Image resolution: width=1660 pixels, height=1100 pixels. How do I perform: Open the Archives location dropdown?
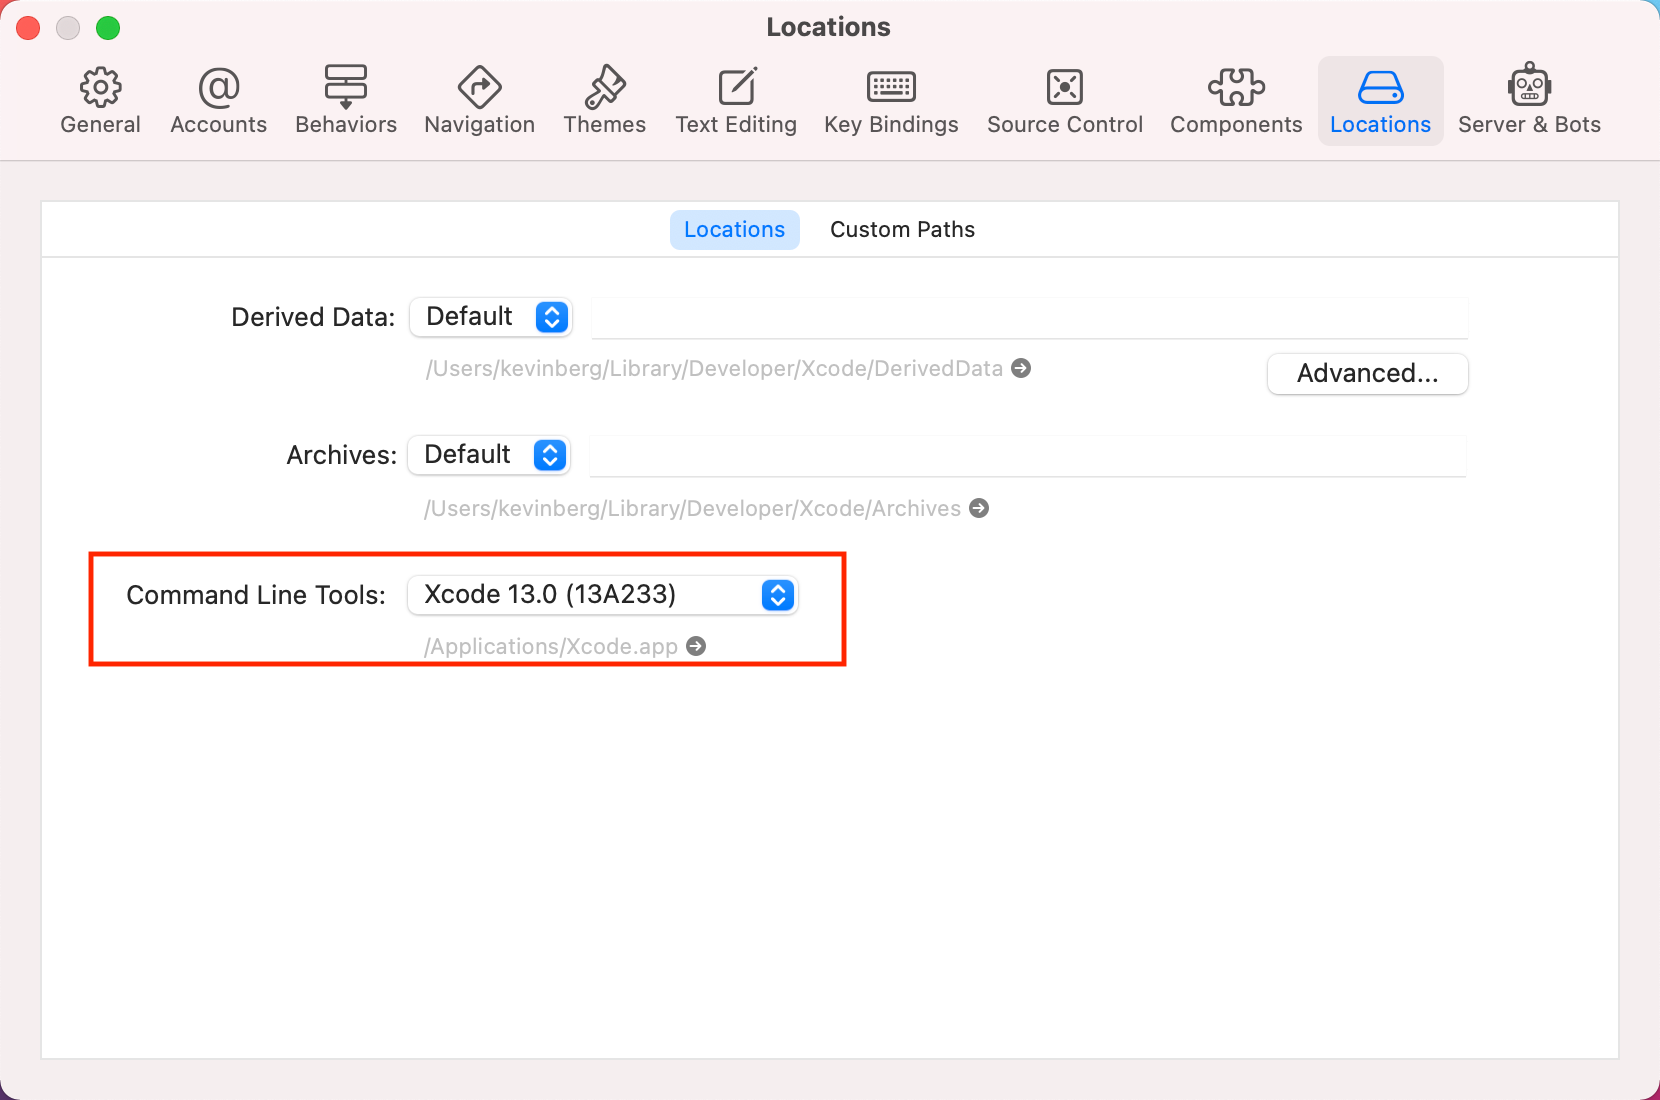(x=489, y=455)
